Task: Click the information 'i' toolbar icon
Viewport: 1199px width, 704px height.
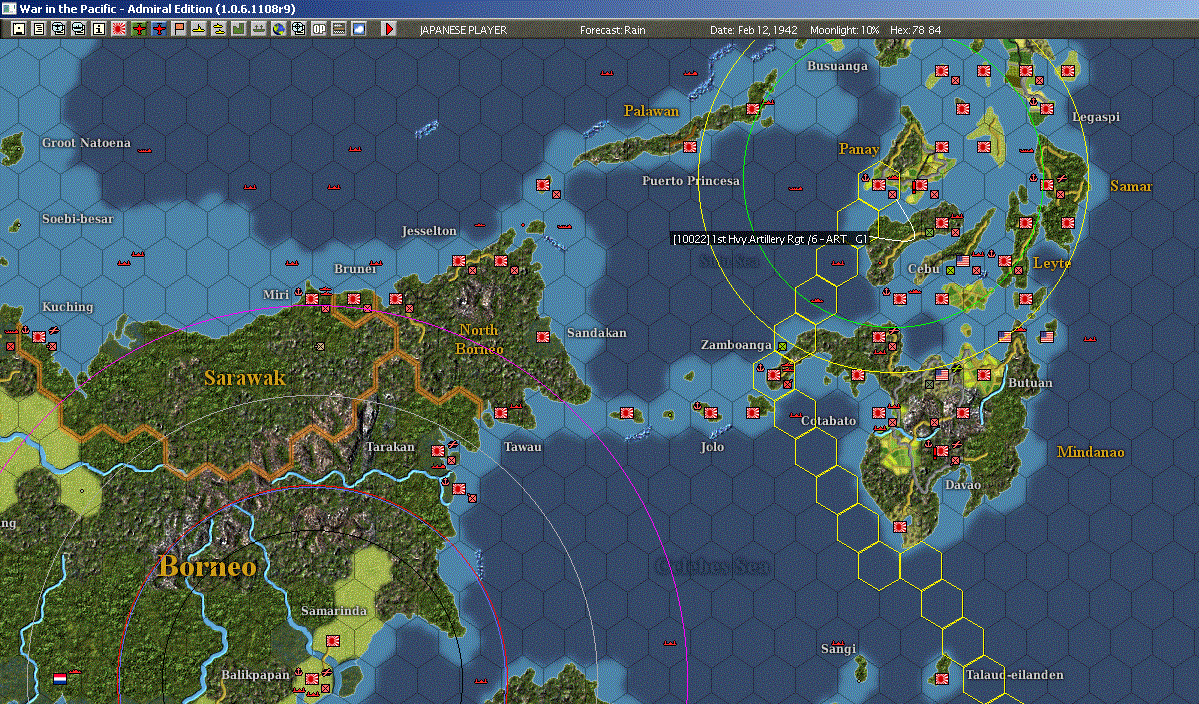Action: pos(99,29)
